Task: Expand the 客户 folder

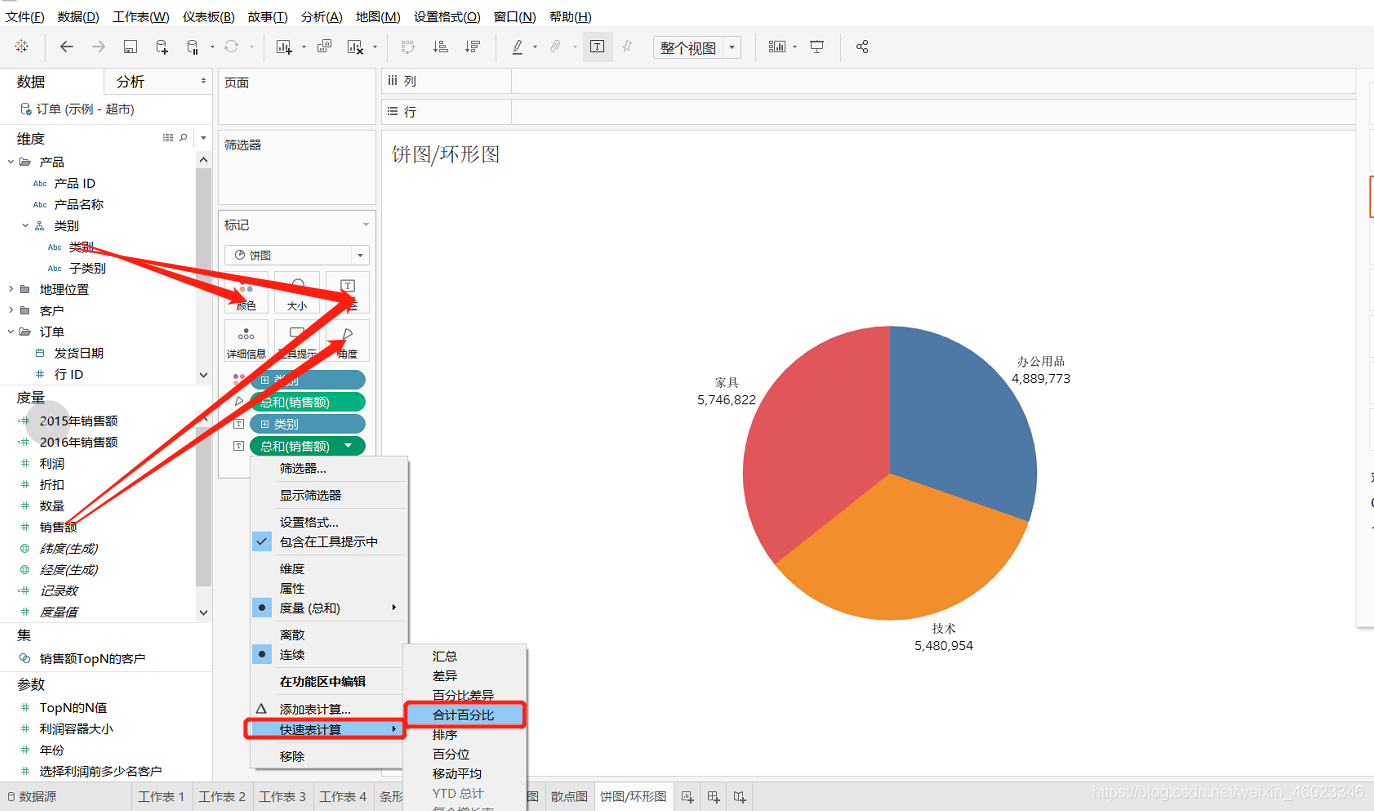Action: pyautogui.click(x=11, y=310)
